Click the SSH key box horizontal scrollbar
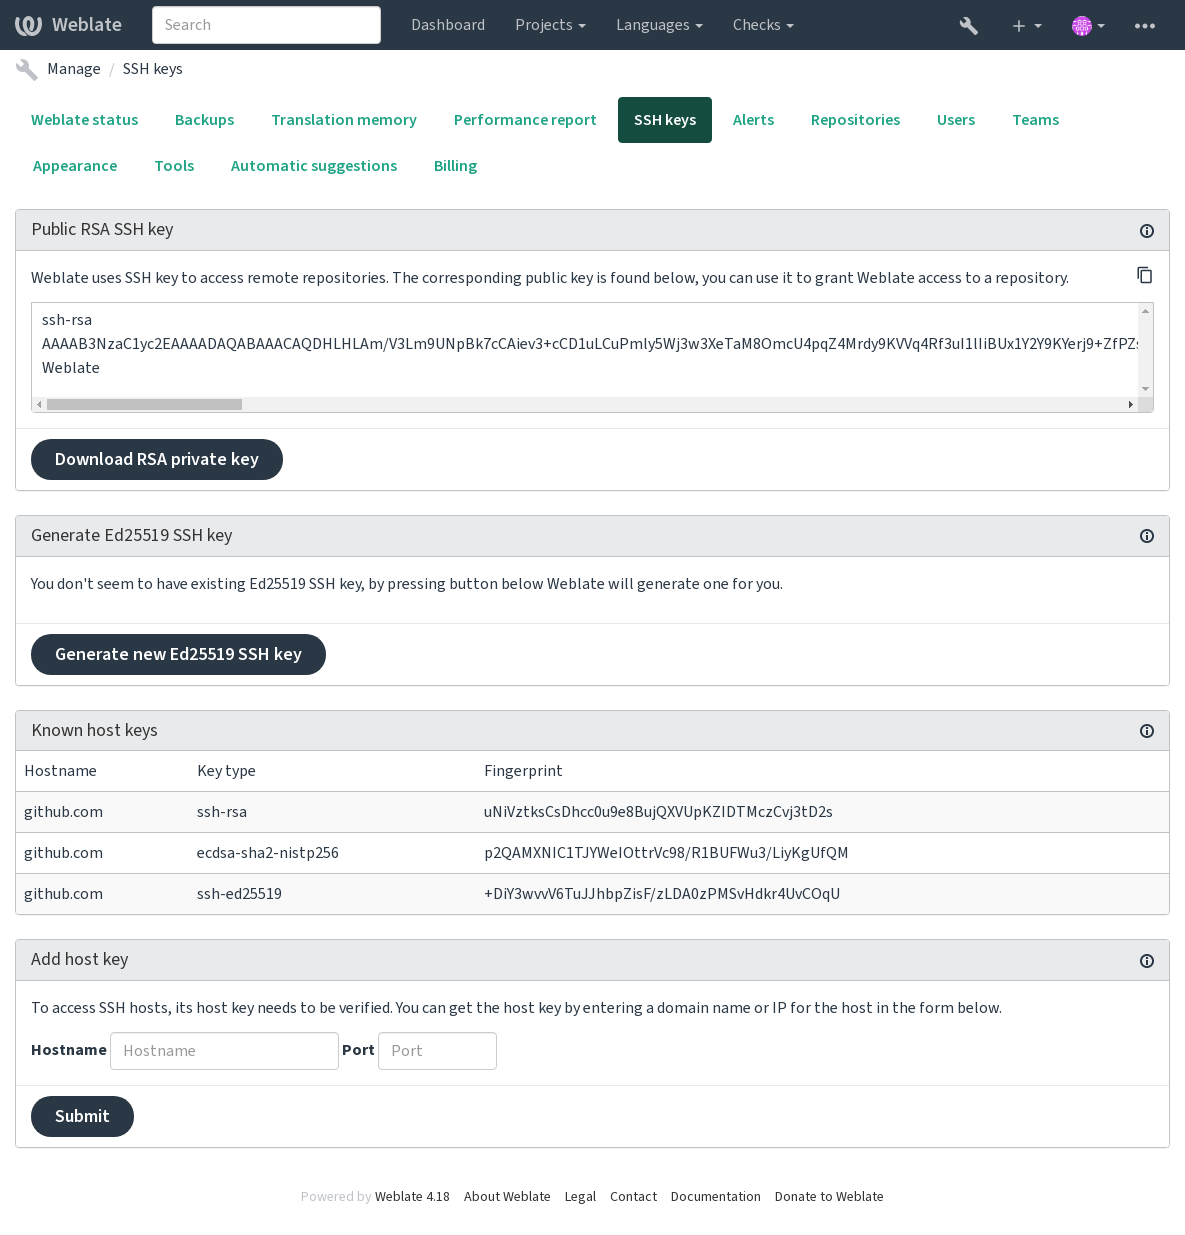Screen dimensions: 1185x1235 [144, 405]
